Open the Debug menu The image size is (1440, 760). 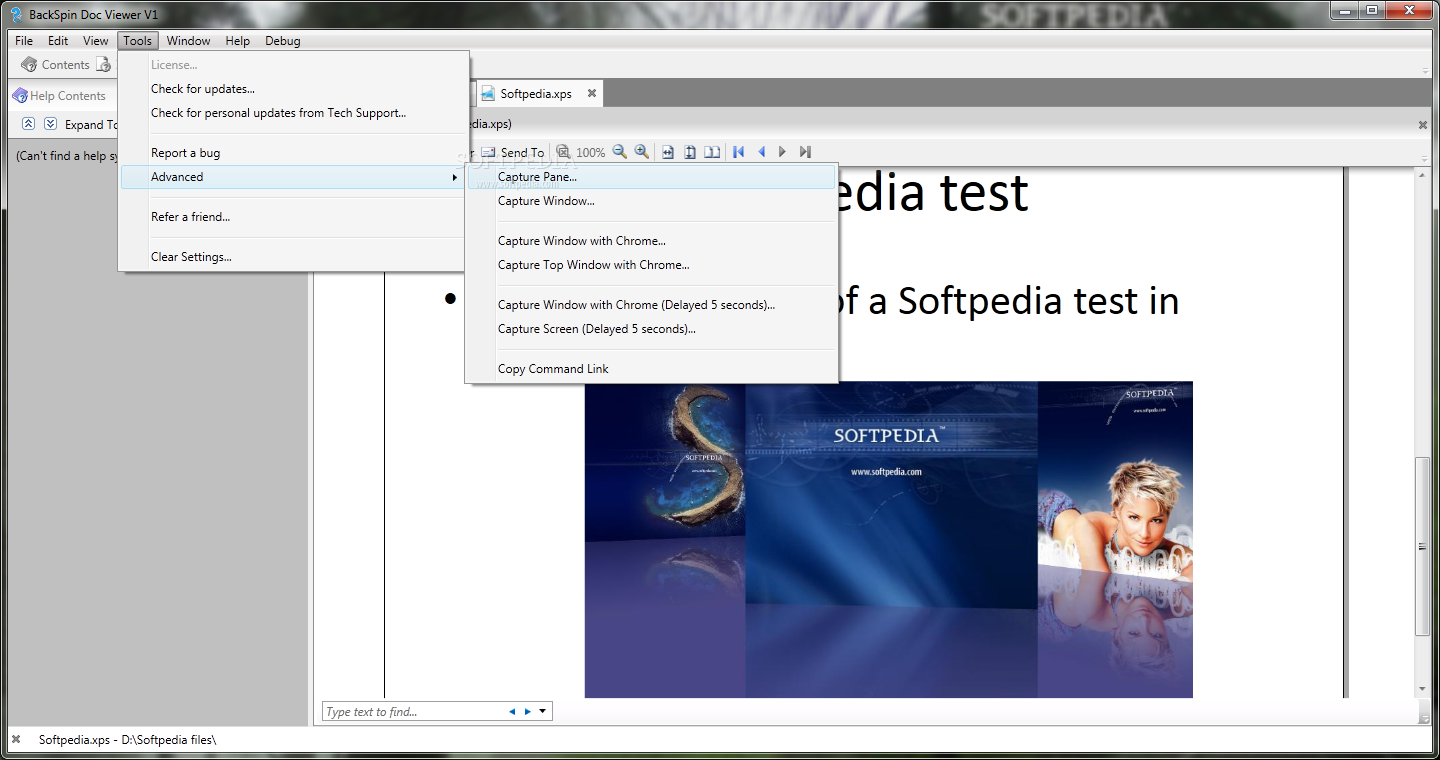(x=283, y=41)
